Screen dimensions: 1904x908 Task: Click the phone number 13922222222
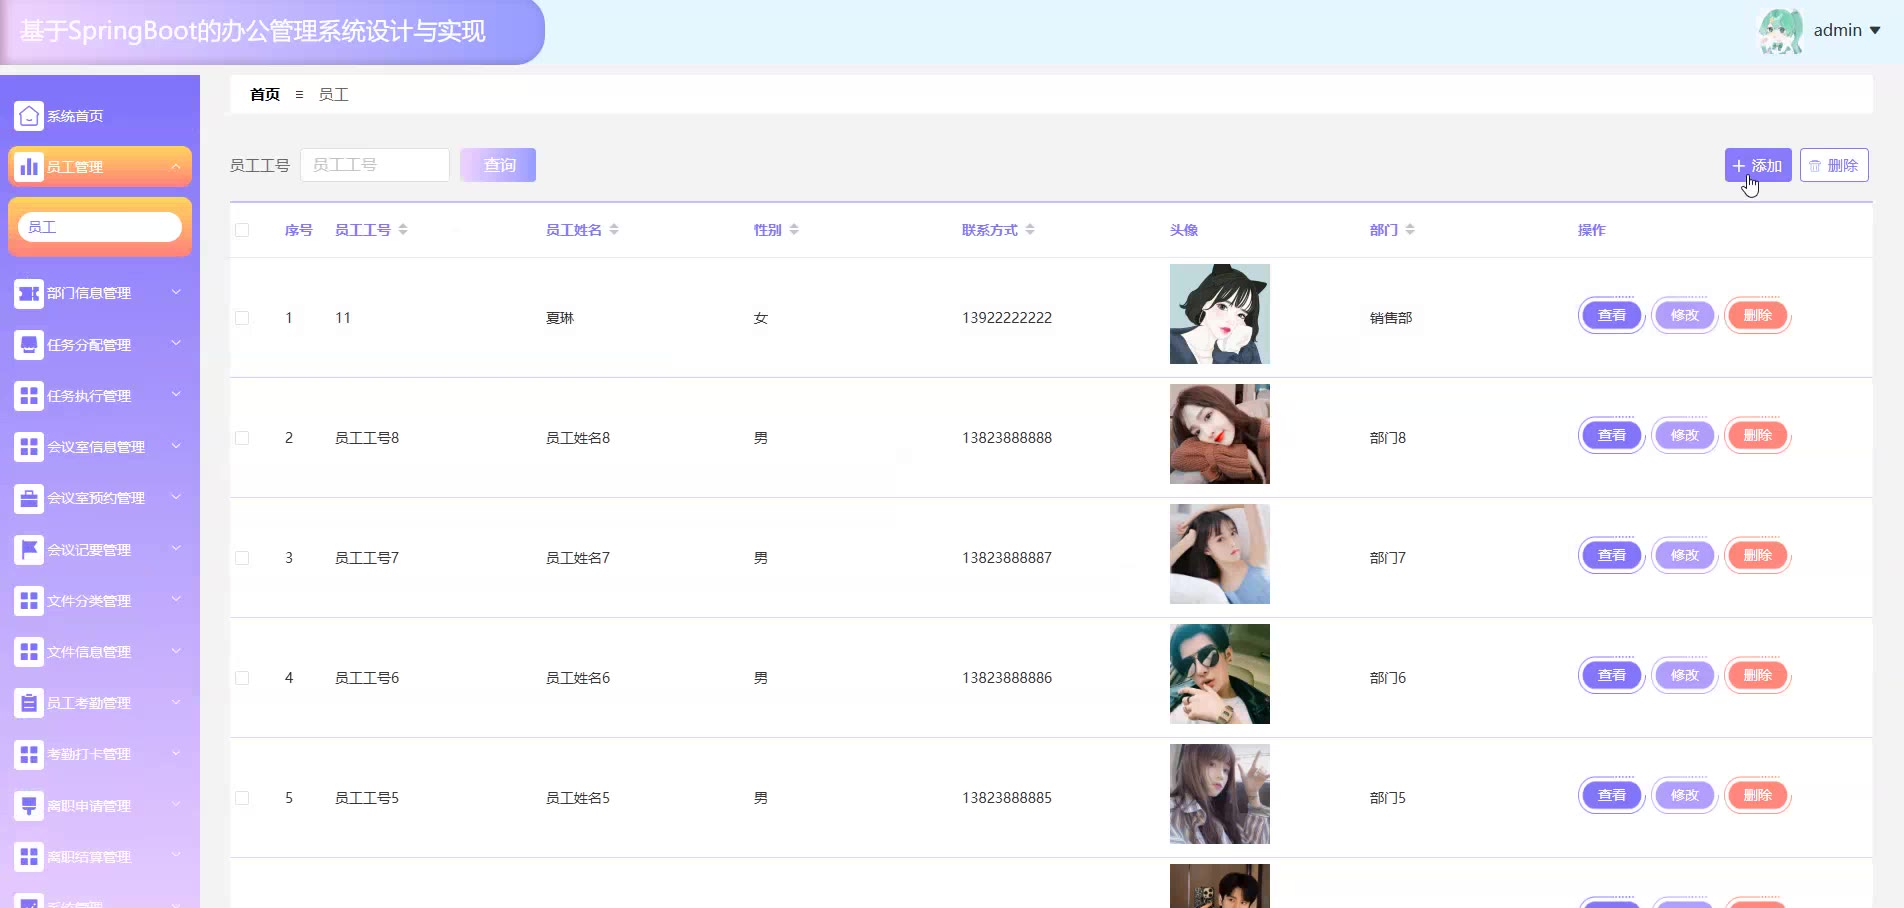[x=1007, y=318]
